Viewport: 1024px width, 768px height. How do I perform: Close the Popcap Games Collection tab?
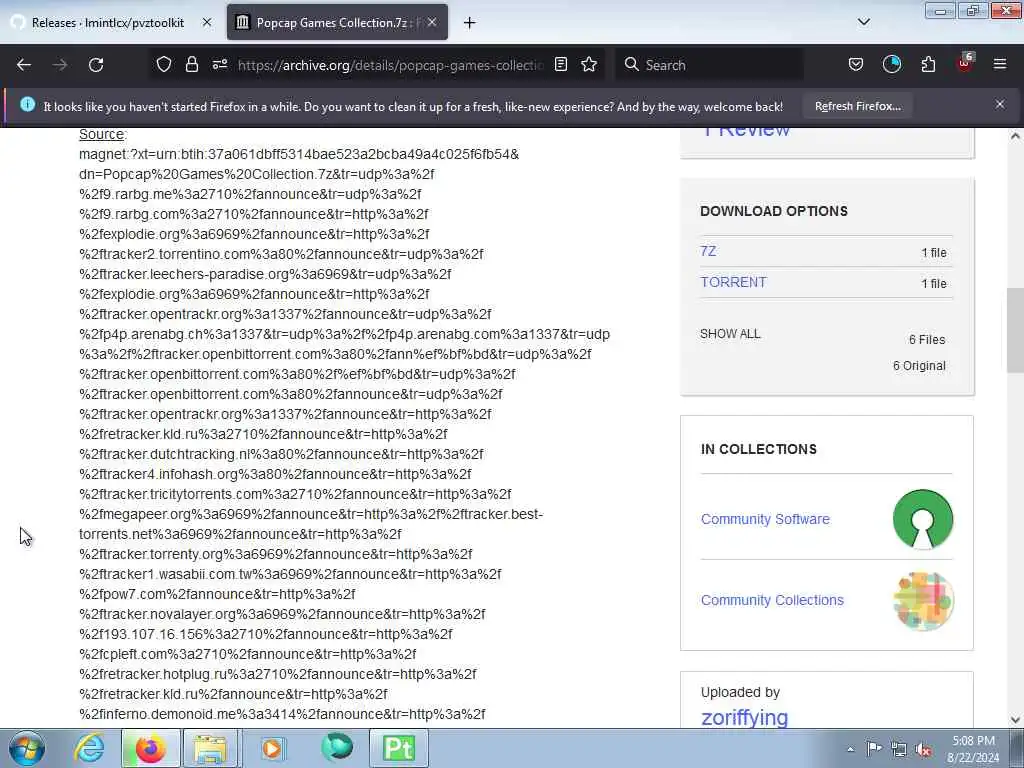432,22
